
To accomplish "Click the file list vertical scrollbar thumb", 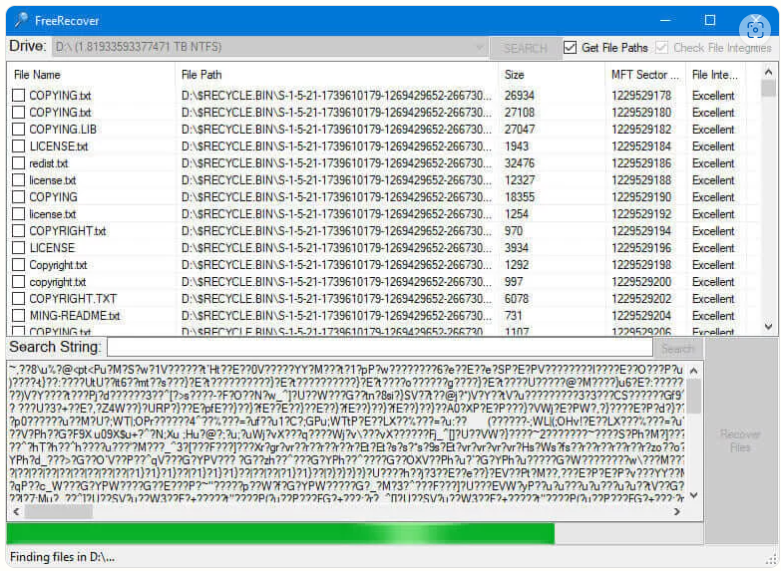I will pos(769,88).
